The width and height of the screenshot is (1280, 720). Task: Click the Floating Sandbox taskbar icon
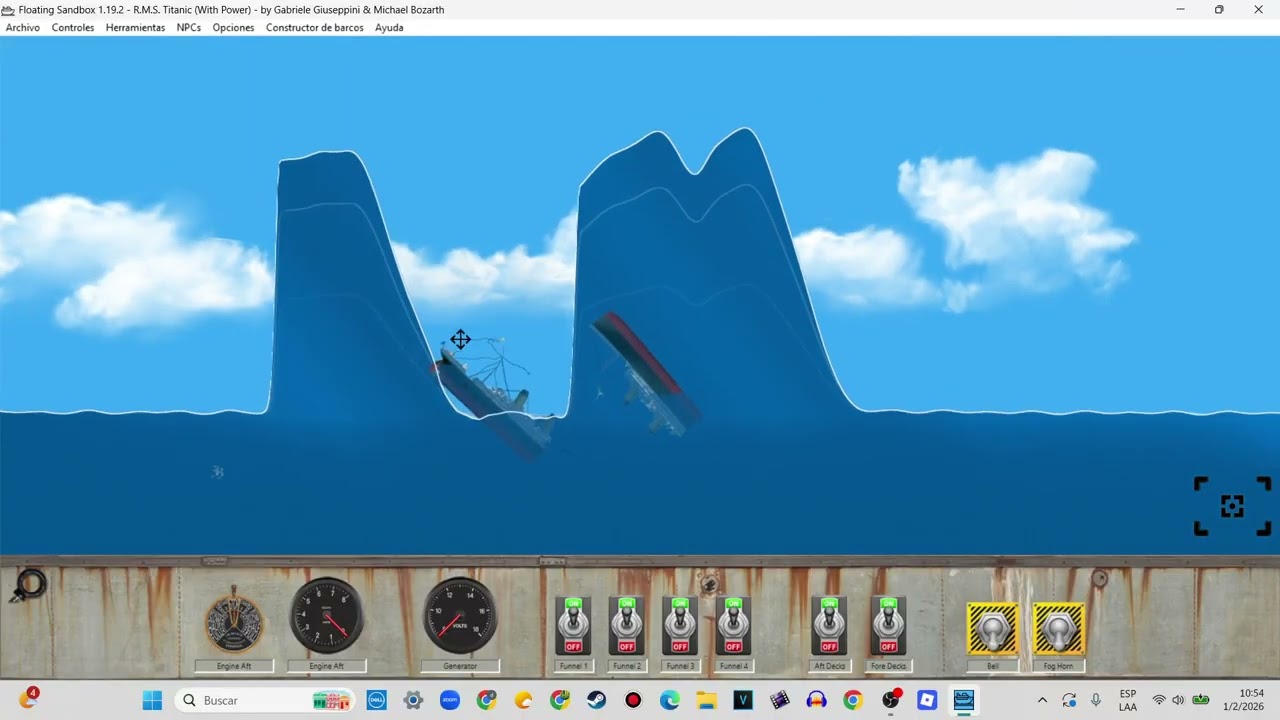coord(963,700)
